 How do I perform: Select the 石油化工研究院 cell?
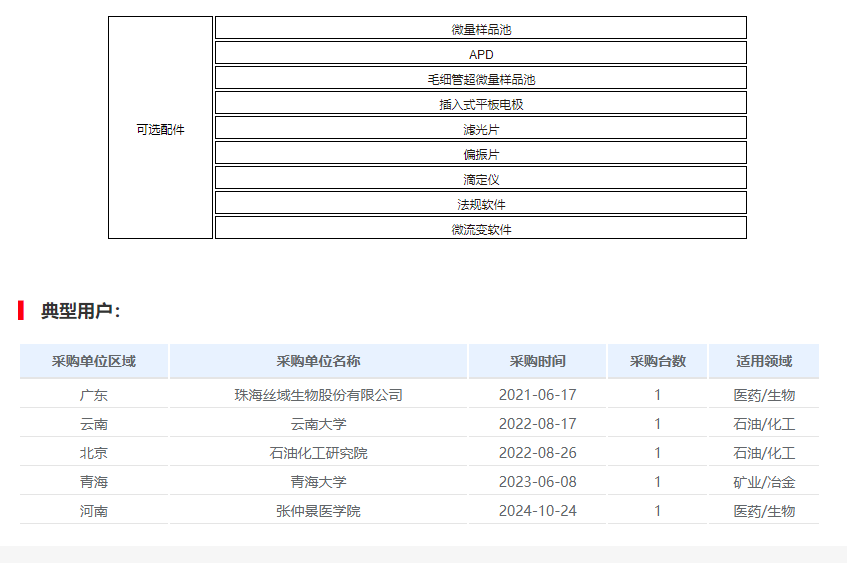pos(318,453)
